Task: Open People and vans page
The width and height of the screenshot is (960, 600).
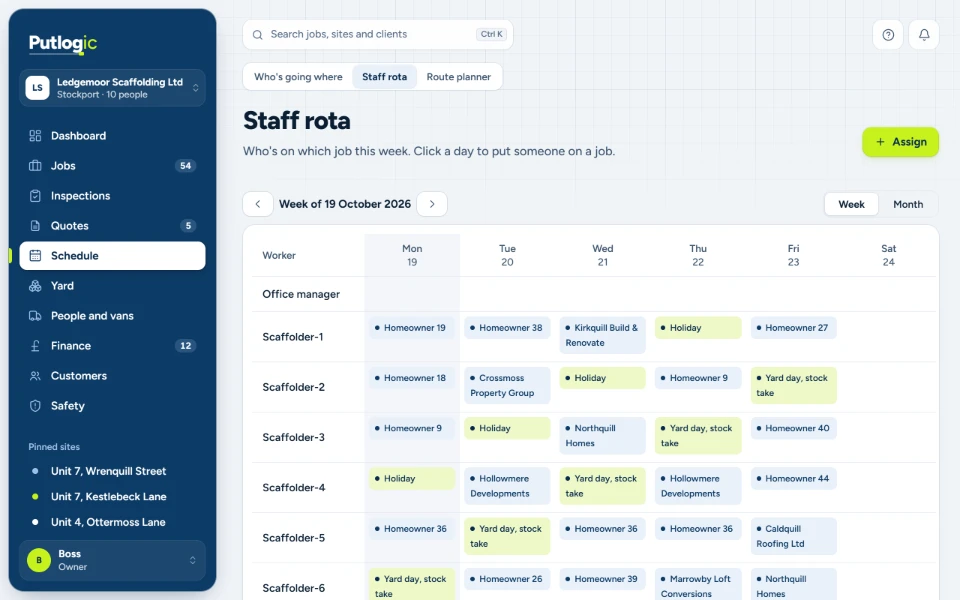Action: click(x=112, y=316)
